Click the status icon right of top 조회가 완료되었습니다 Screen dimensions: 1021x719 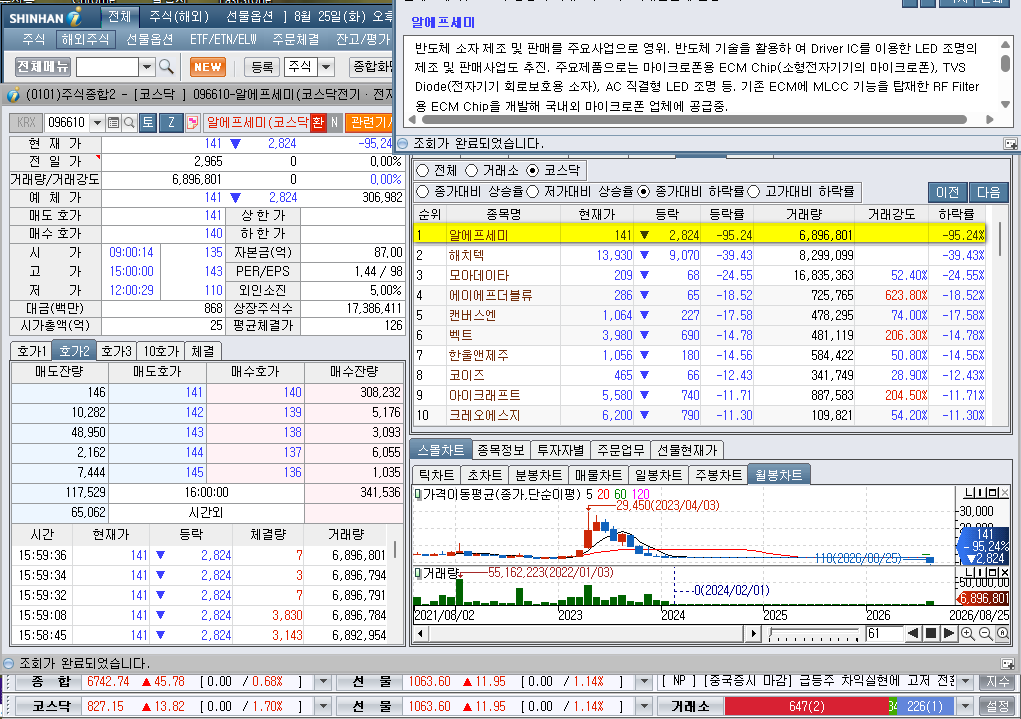point(1010,144)
